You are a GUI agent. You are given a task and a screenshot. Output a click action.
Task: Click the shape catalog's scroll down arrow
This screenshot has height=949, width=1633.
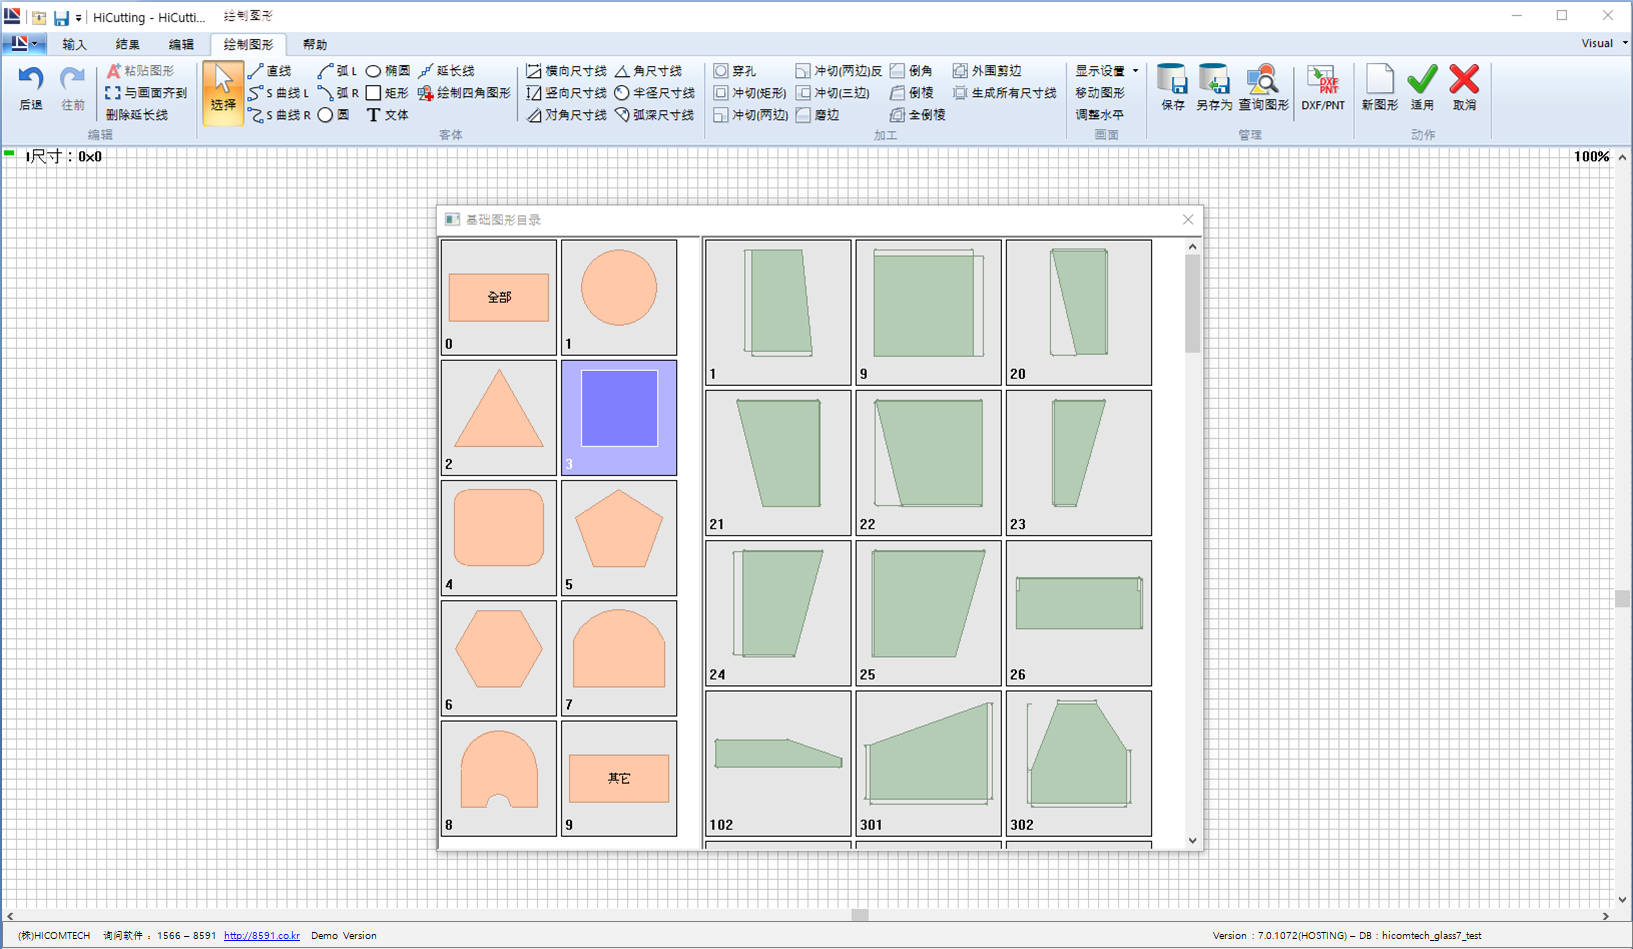[x=1192, y=841]
